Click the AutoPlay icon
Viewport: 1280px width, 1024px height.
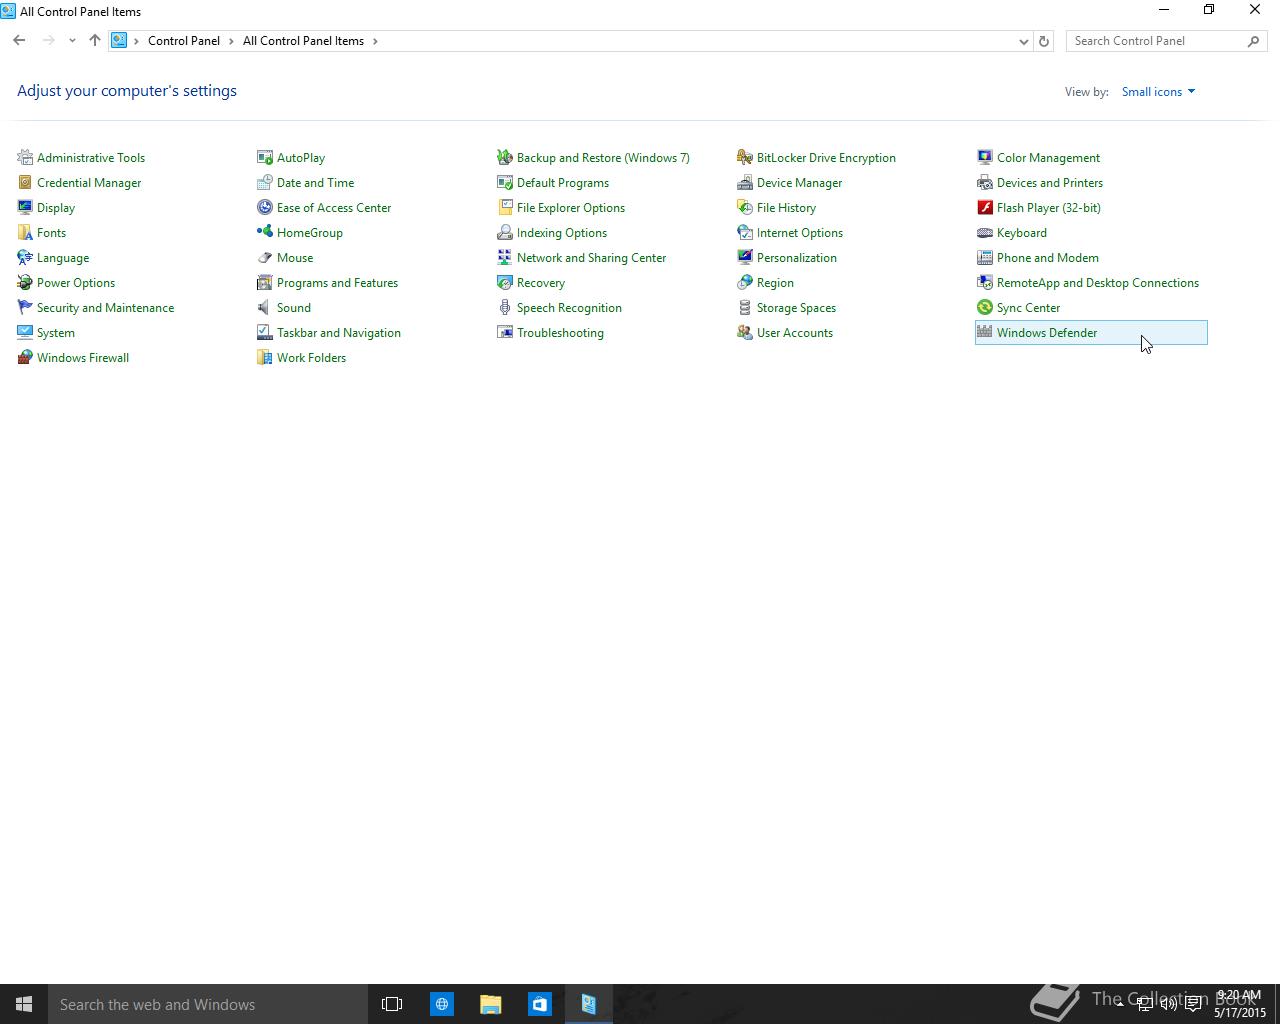point(265,157)
